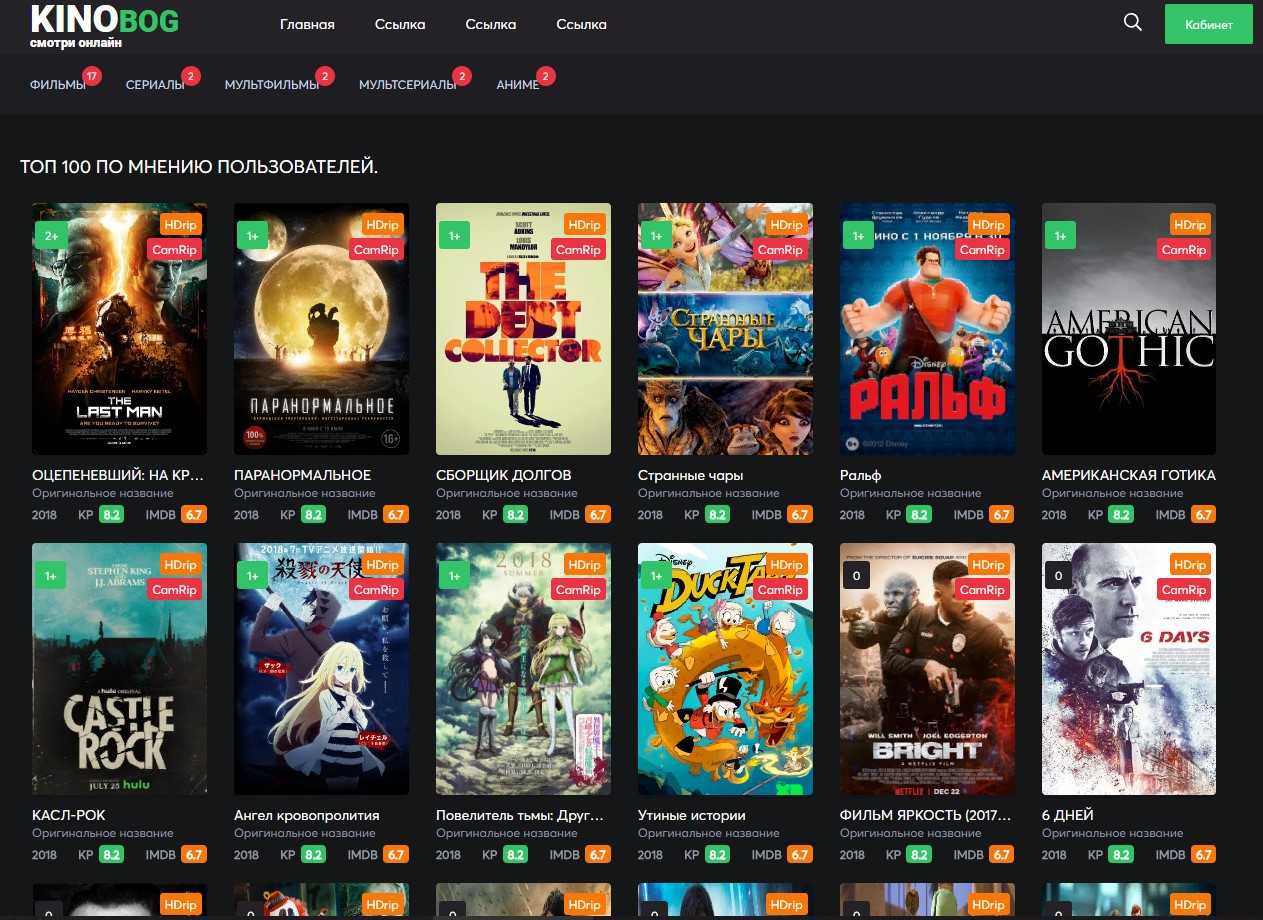Click the 0 badge on Bright poster

pos(856,575)
